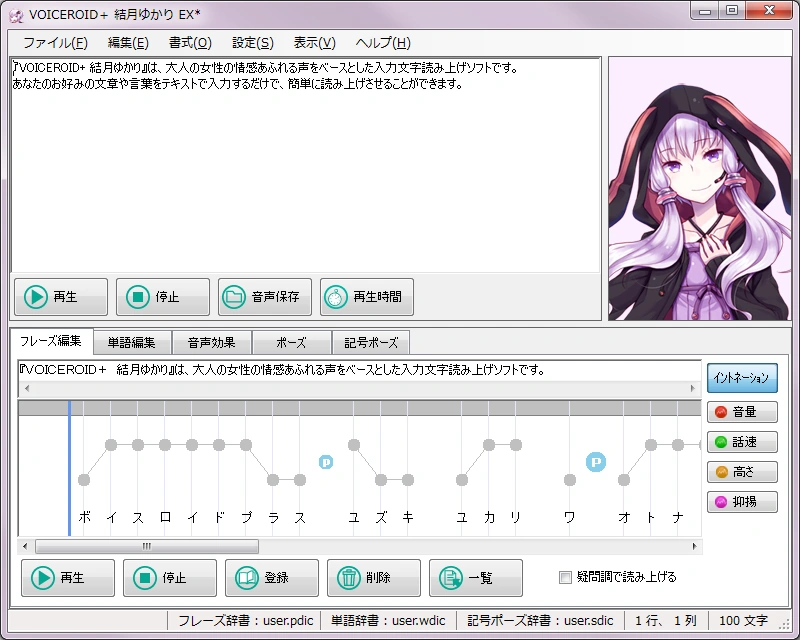
Task: Click the intonation timeline horizontal scrollbar thumb
Action: [x=147, y=547]
